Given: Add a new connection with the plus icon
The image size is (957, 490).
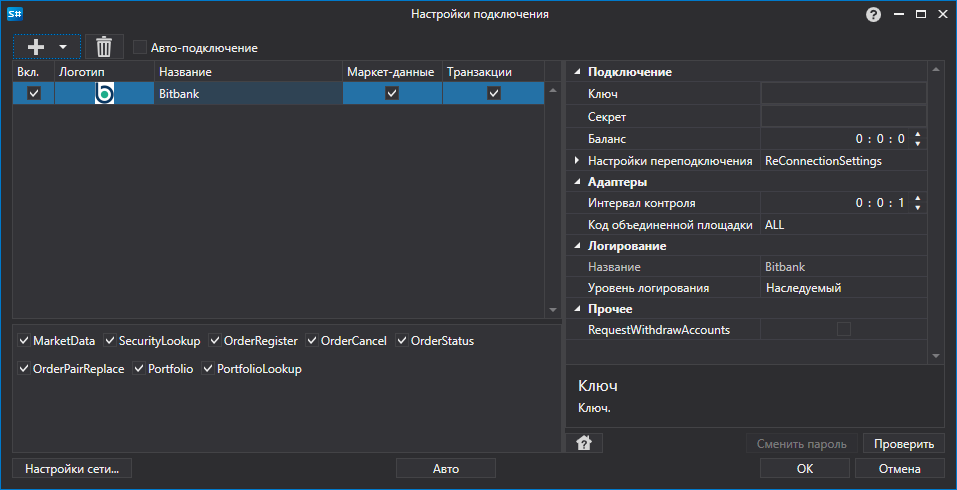Looking at the screenshot, I should (36, 47).
